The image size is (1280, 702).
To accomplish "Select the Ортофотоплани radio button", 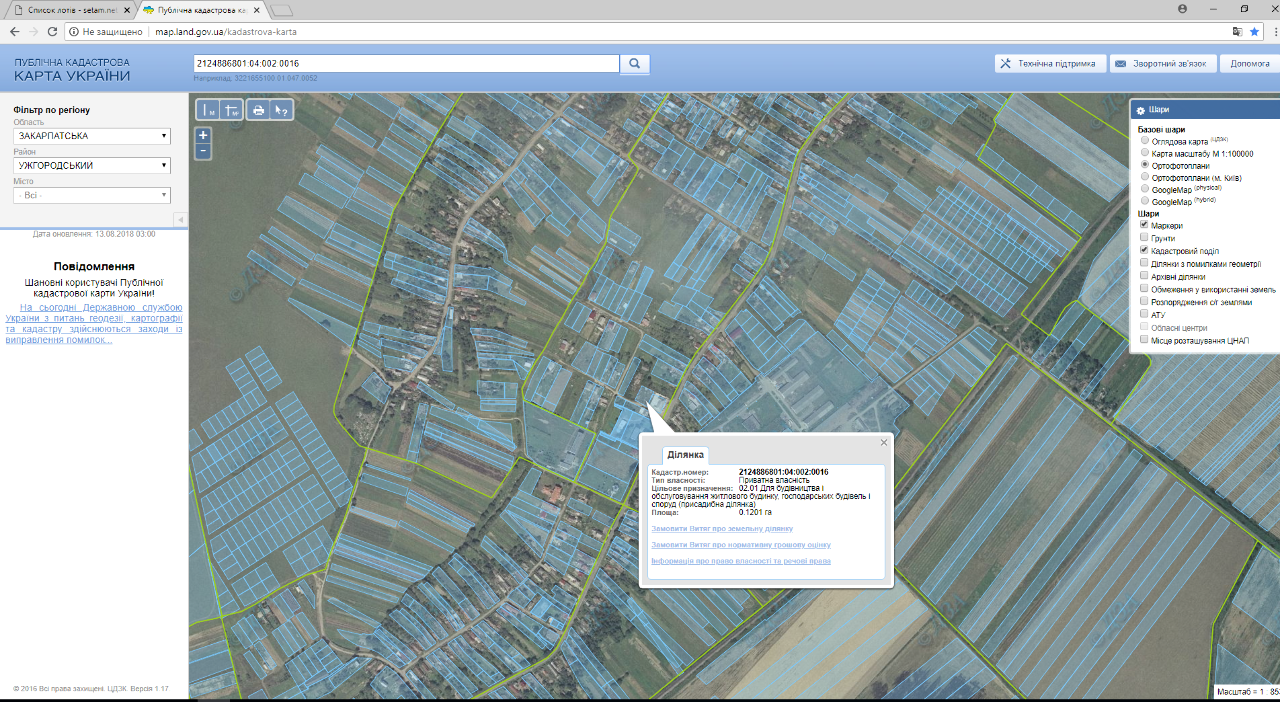I will tap(1145, 165).
